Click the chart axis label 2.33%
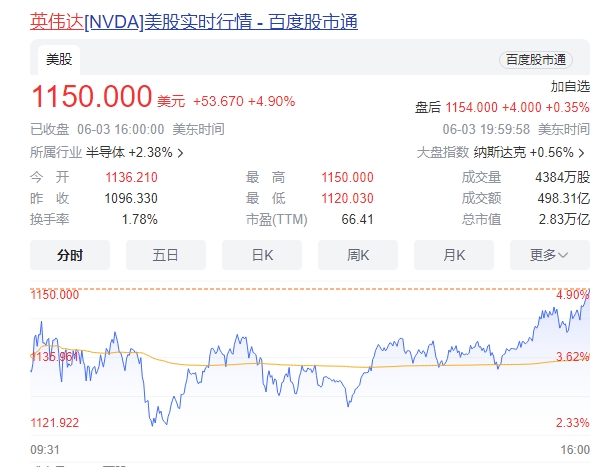The width and height of the screenshot is (613, 467). 573,423
